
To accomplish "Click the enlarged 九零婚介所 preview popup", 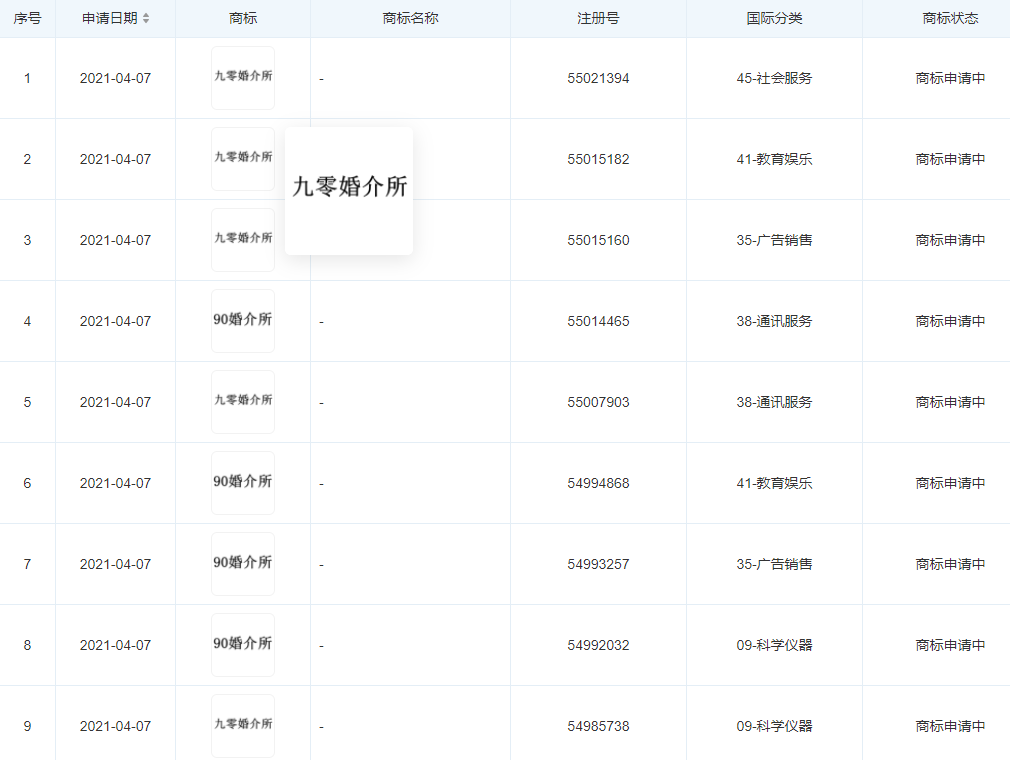I will click(x=349, y=191).
